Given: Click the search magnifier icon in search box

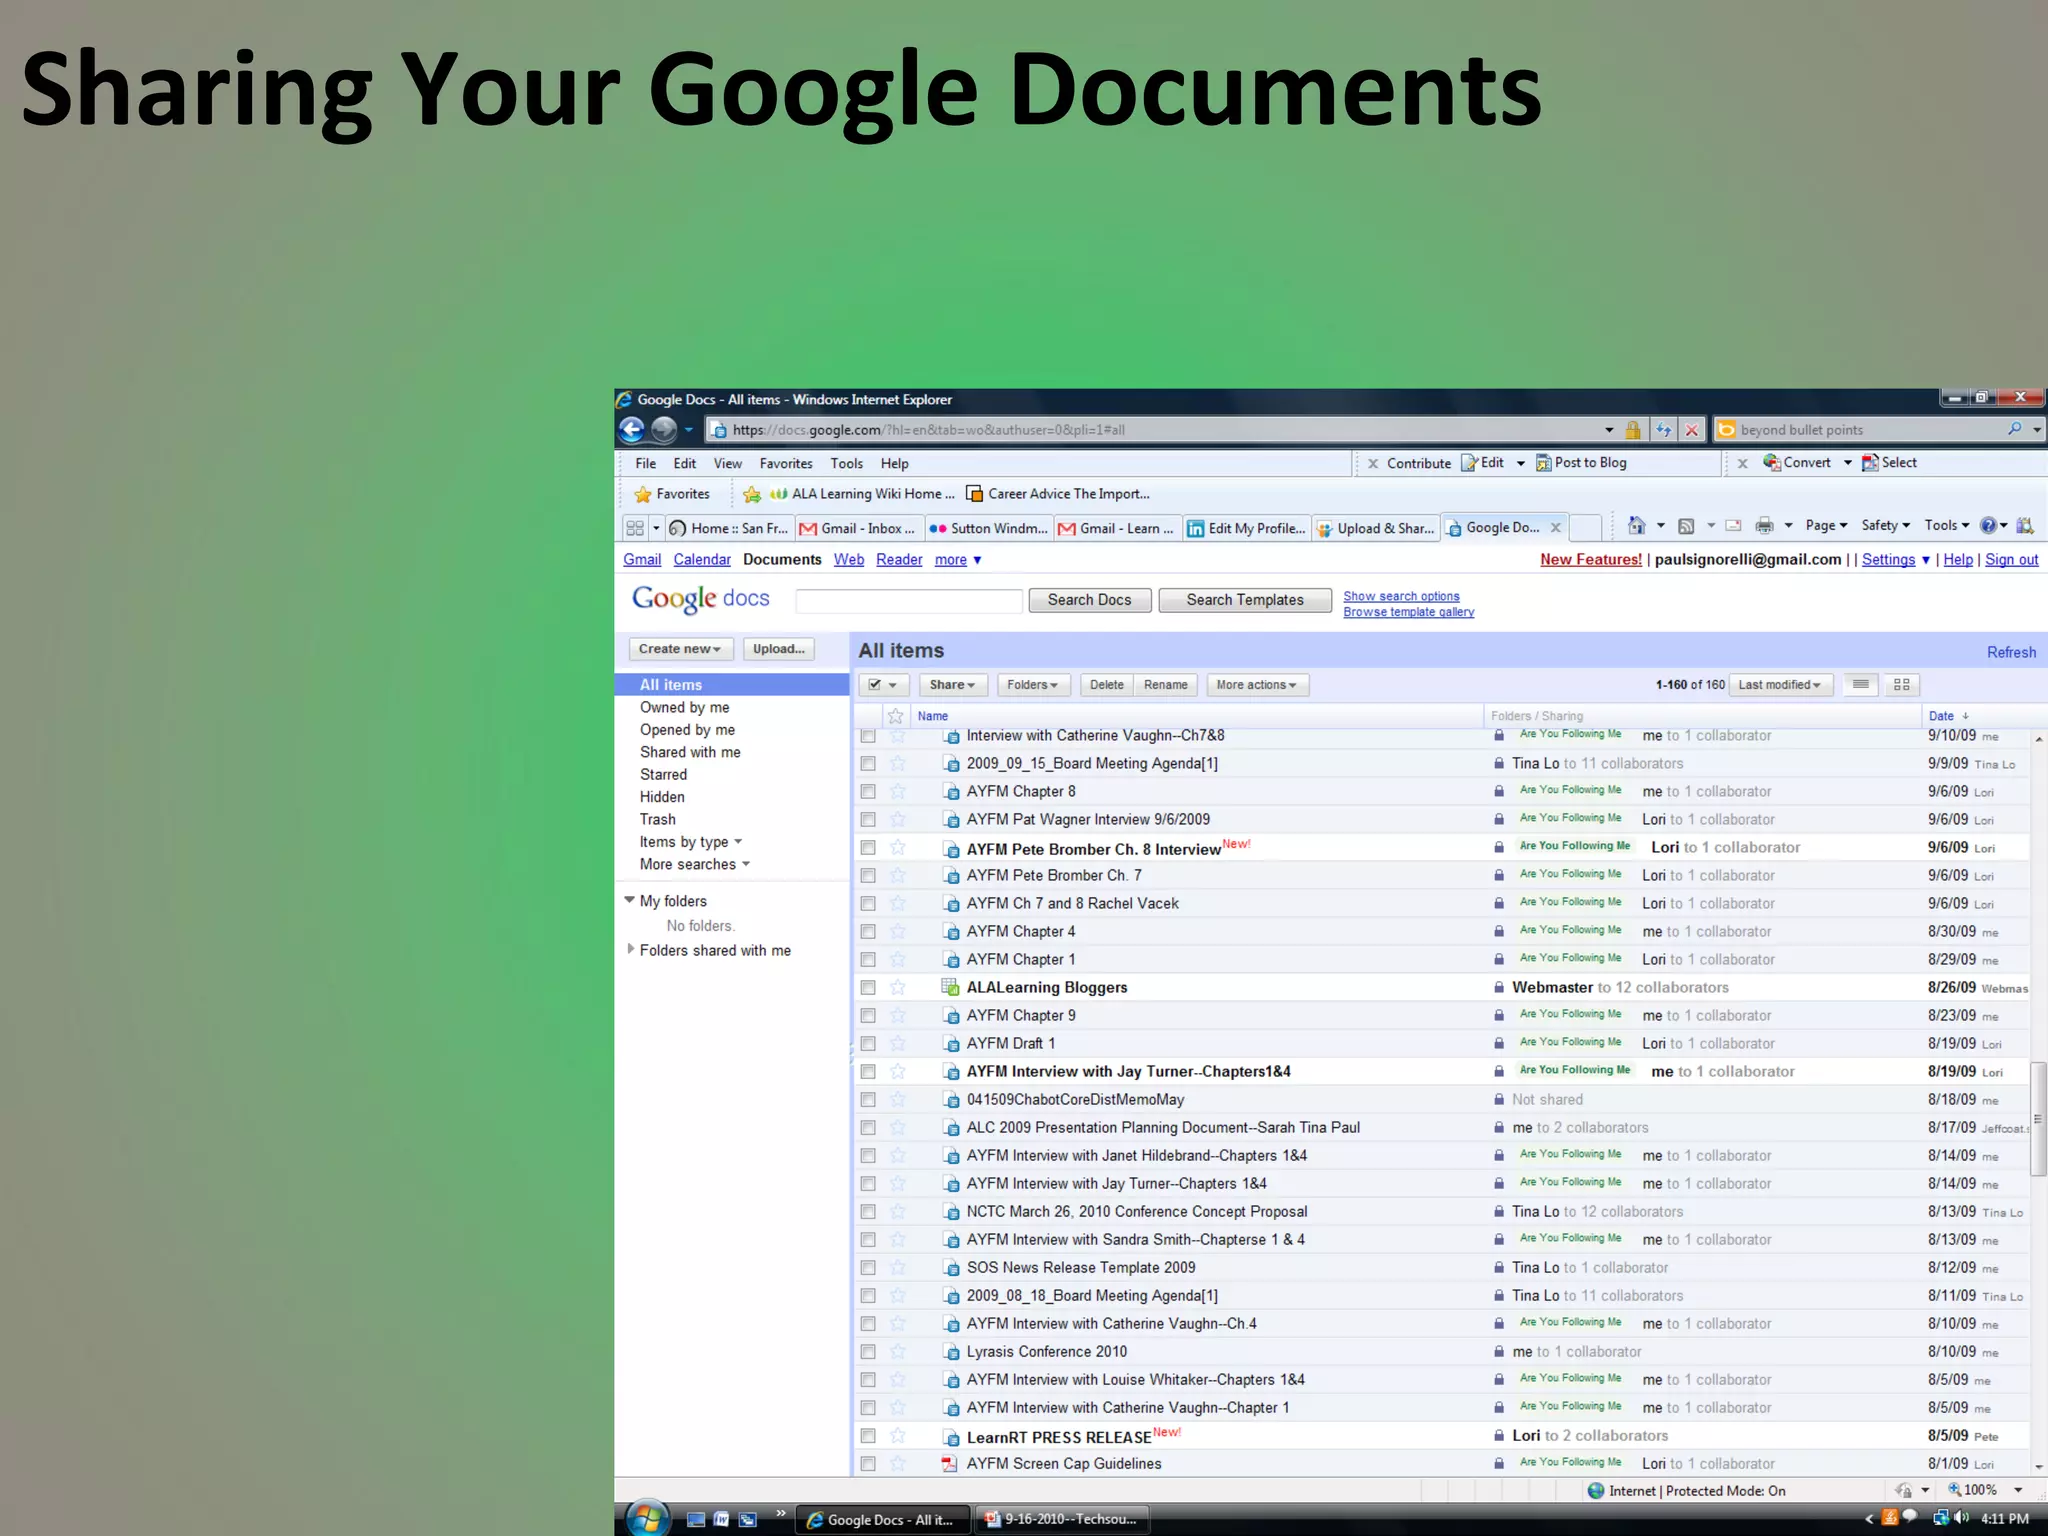Looking at the screenshot, I should [x=2015, y=429].
